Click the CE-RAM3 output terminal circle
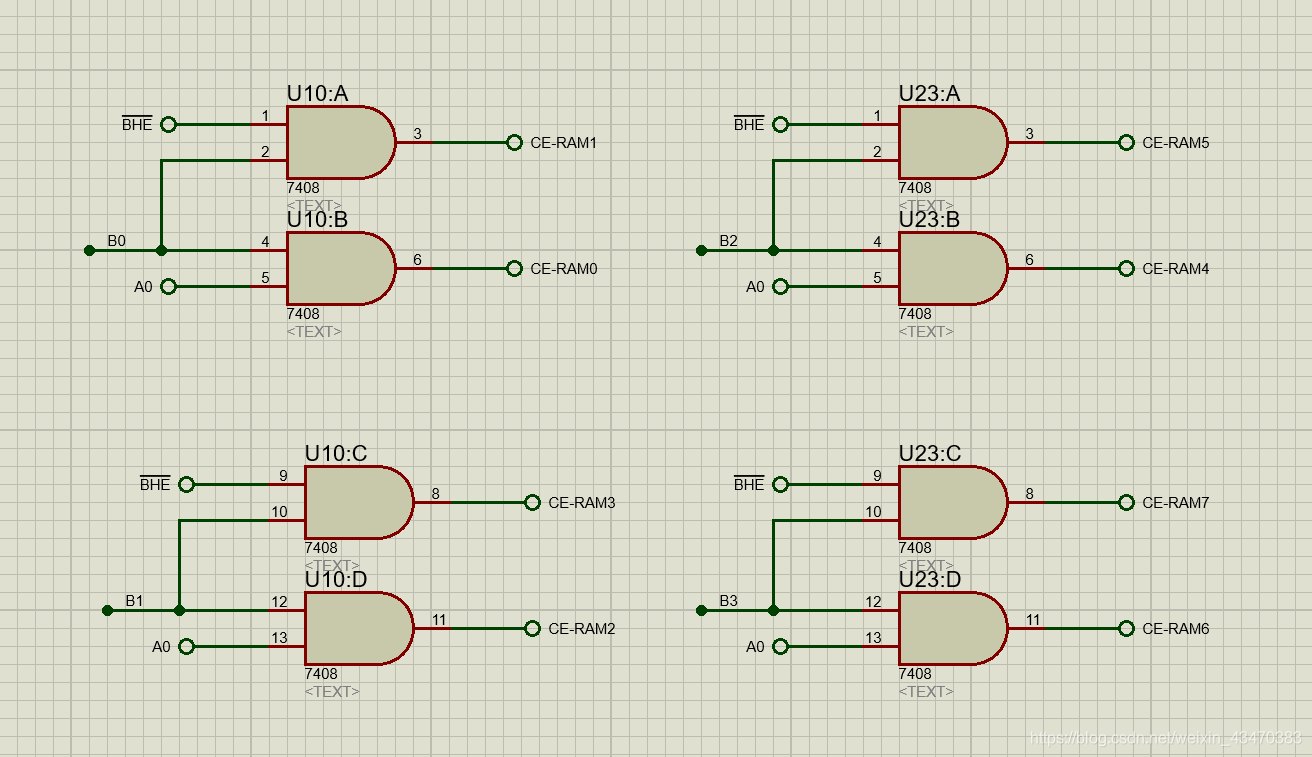 (532, 503)
